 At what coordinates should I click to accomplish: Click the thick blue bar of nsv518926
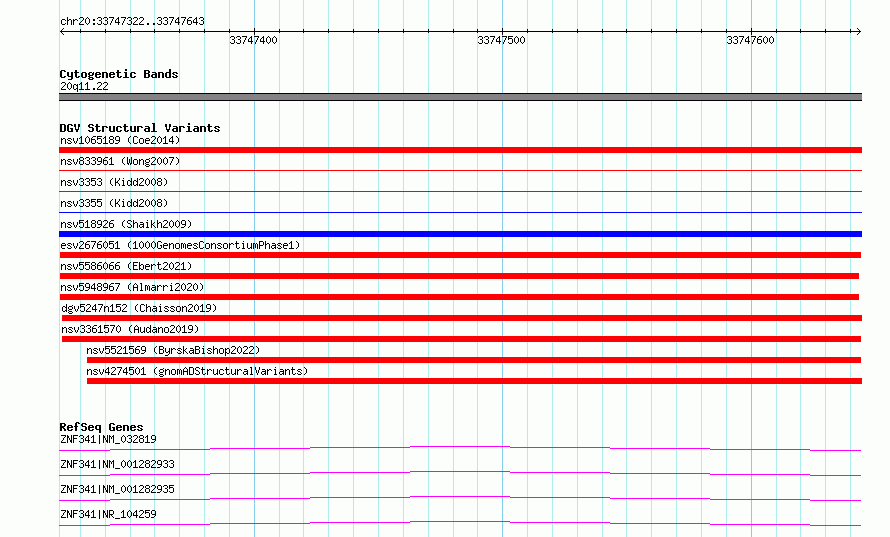coord(460,234)
